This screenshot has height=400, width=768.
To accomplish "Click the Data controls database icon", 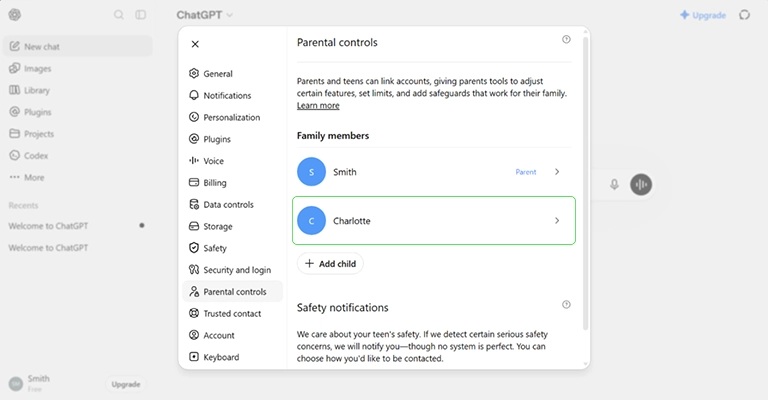I will coord(194,204).
